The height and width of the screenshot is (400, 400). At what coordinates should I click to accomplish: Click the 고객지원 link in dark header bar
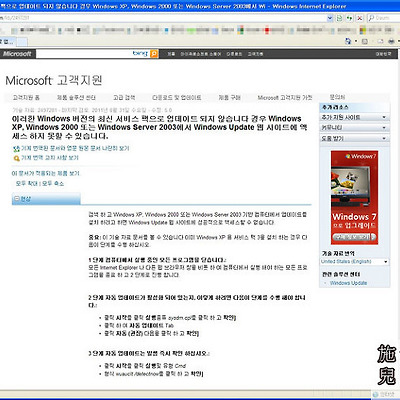coord(255,54)
